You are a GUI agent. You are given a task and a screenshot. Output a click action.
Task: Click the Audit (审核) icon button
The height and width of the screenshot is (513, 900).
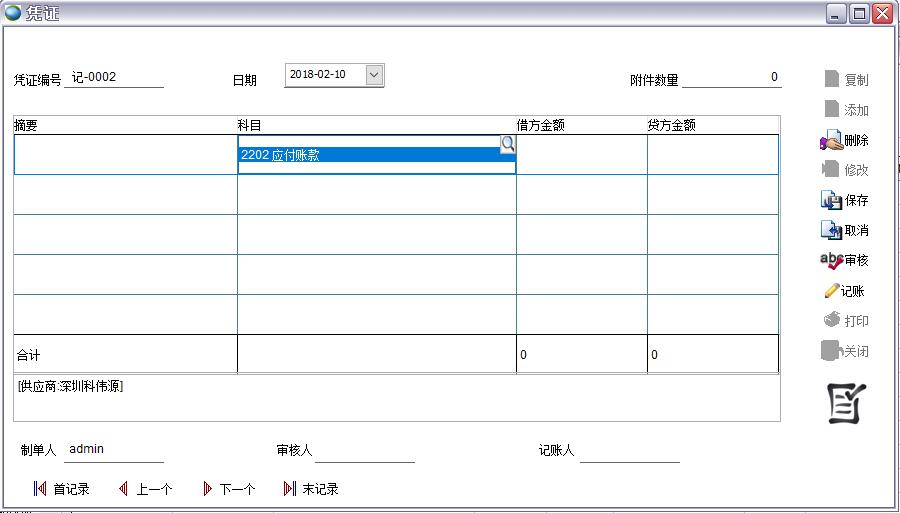click(831, 260)
